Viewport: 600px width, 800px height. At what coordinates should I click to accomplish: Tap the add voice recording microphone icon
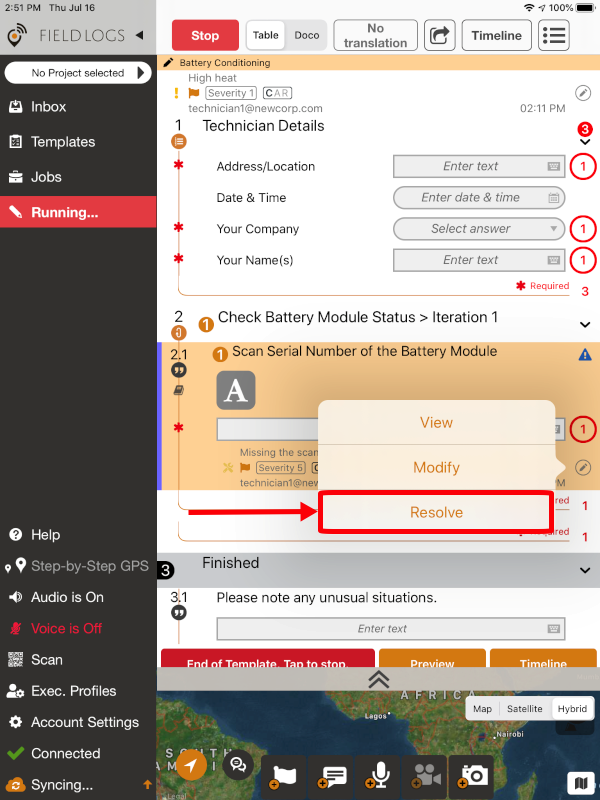pos(380,773)
